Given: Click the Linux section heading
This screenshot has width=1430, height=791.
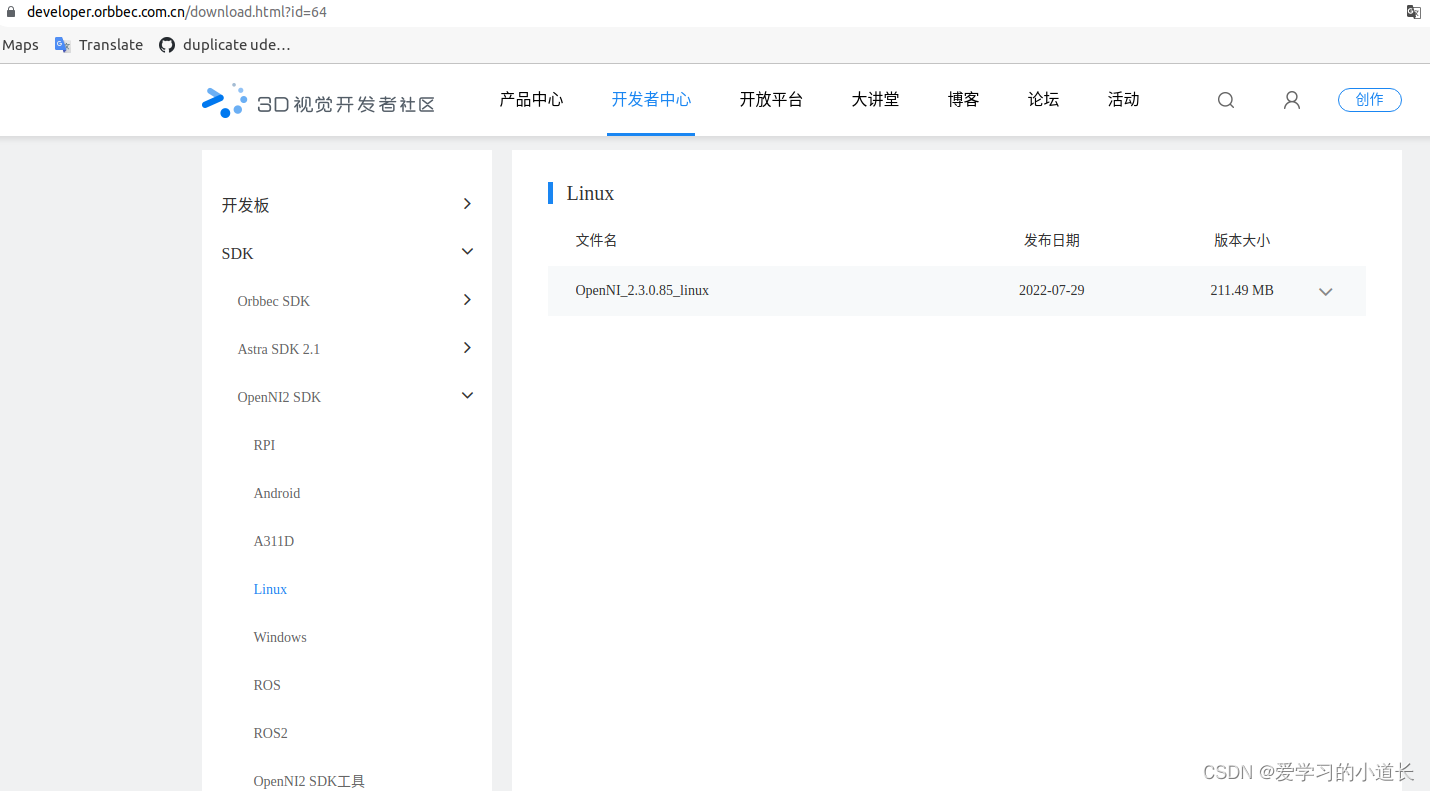Looking at the screenshot, I should point(590,193).
